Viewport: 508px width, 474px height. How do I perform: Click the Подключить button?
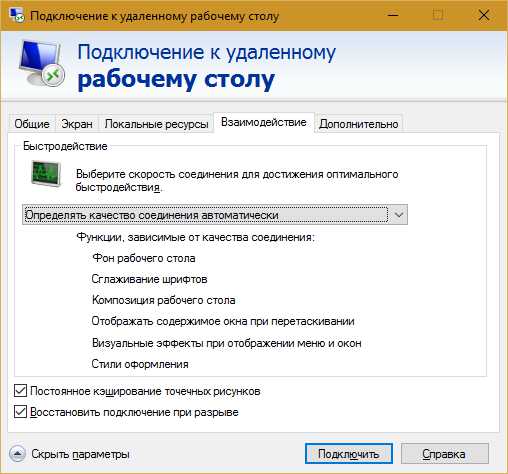coord(348,454)
